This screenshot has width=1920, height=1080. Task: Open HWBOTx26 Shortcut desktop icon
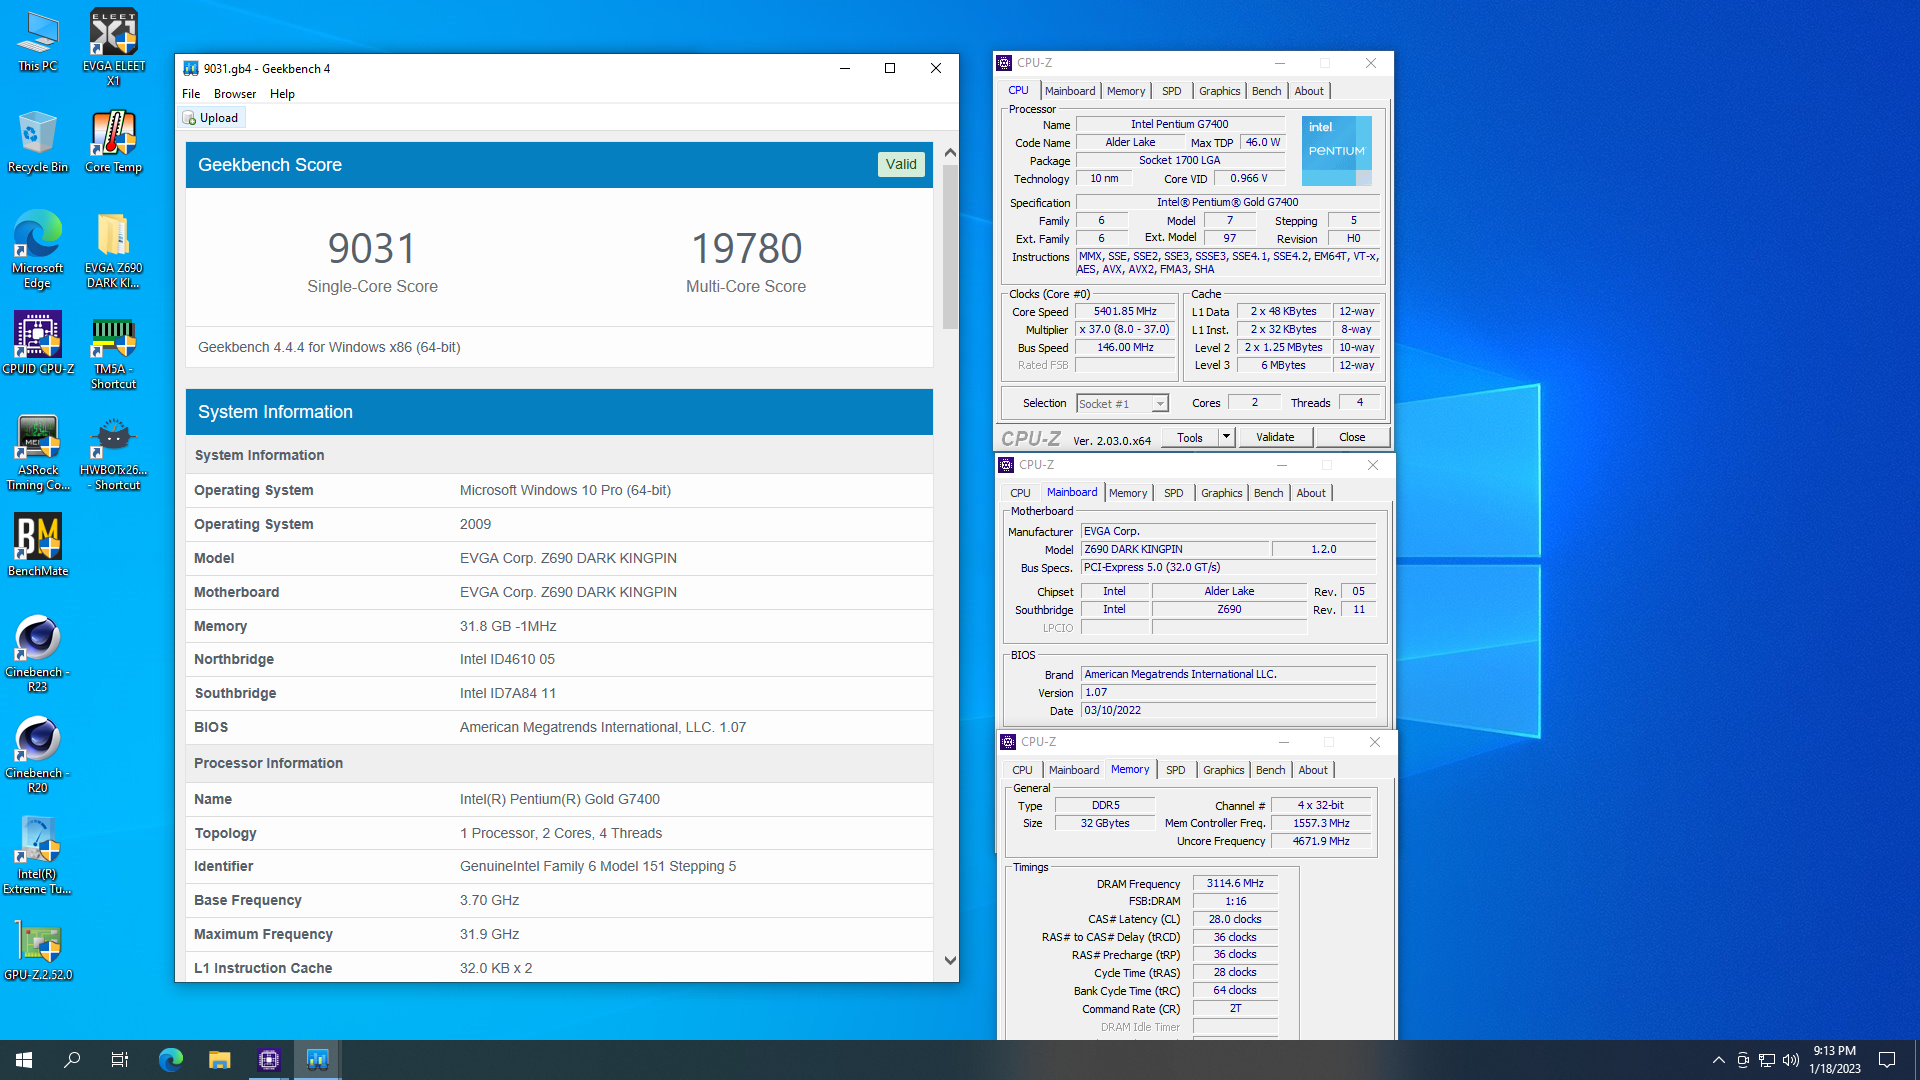click(113, 453)
